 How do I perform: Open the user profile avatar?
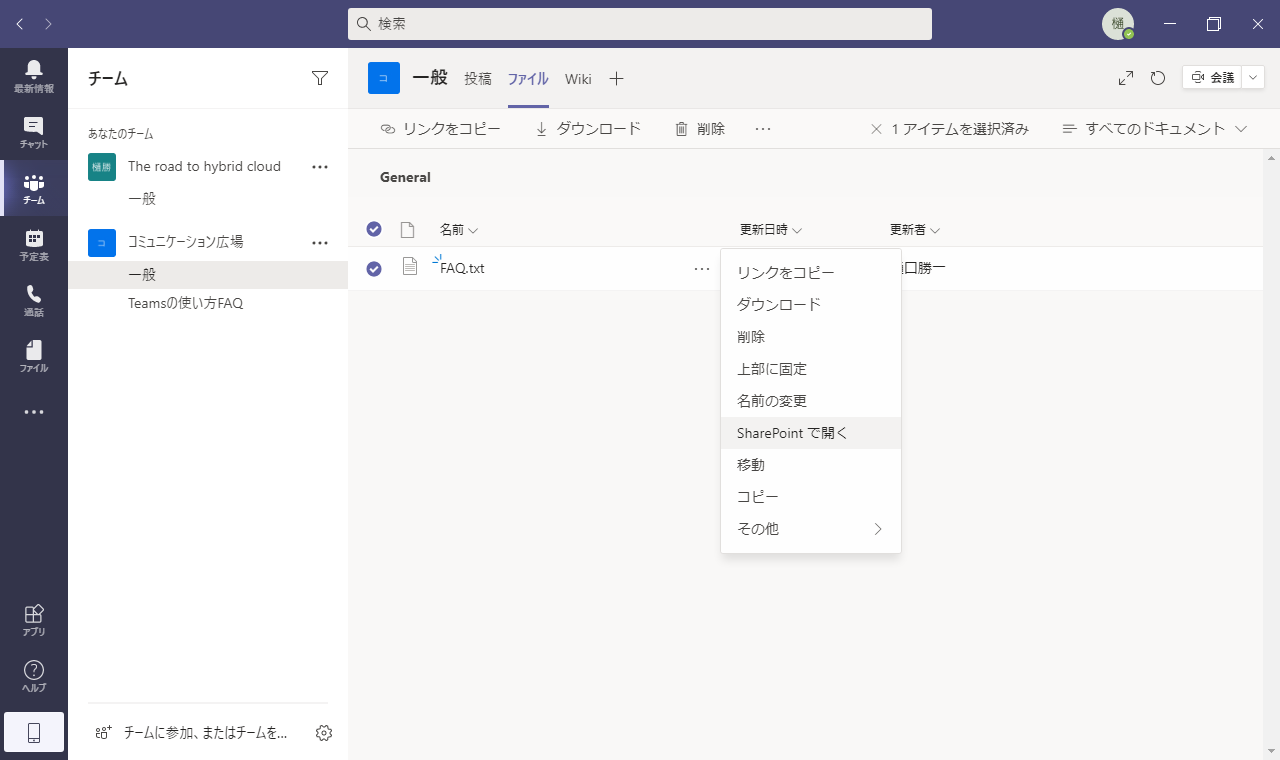click(1118, 24)
